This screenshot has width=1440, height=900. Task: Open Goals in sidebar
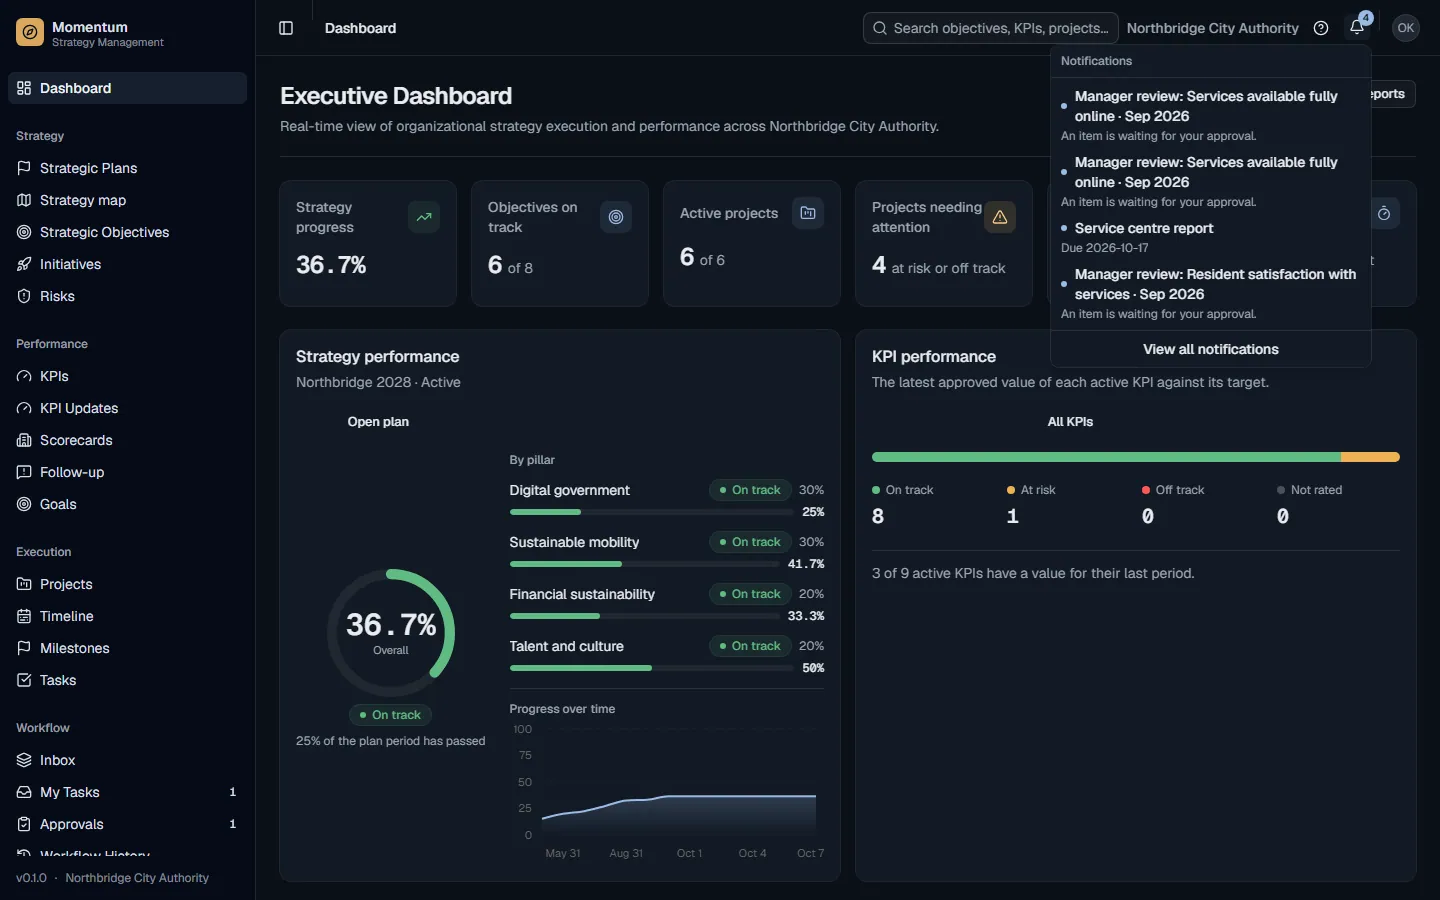click(x=127, y=504)
